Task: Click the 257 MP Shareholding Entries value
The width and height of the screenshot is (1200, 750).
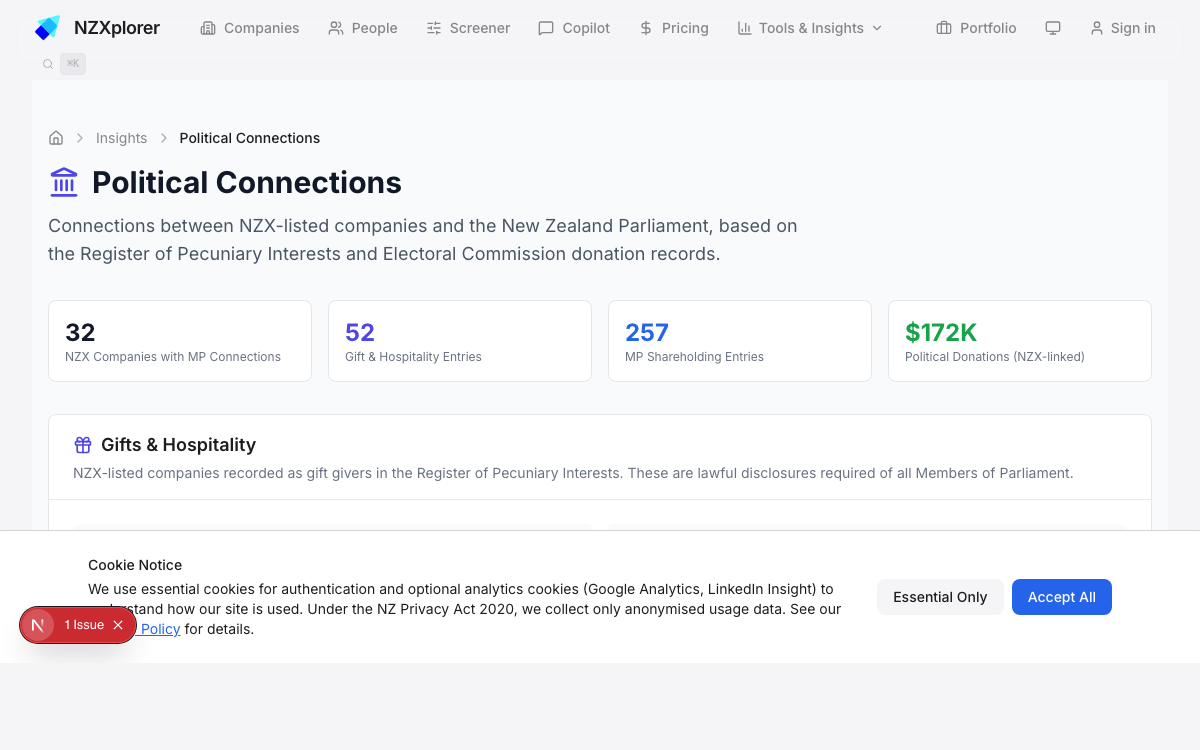Action: click(x=647, y=332)
